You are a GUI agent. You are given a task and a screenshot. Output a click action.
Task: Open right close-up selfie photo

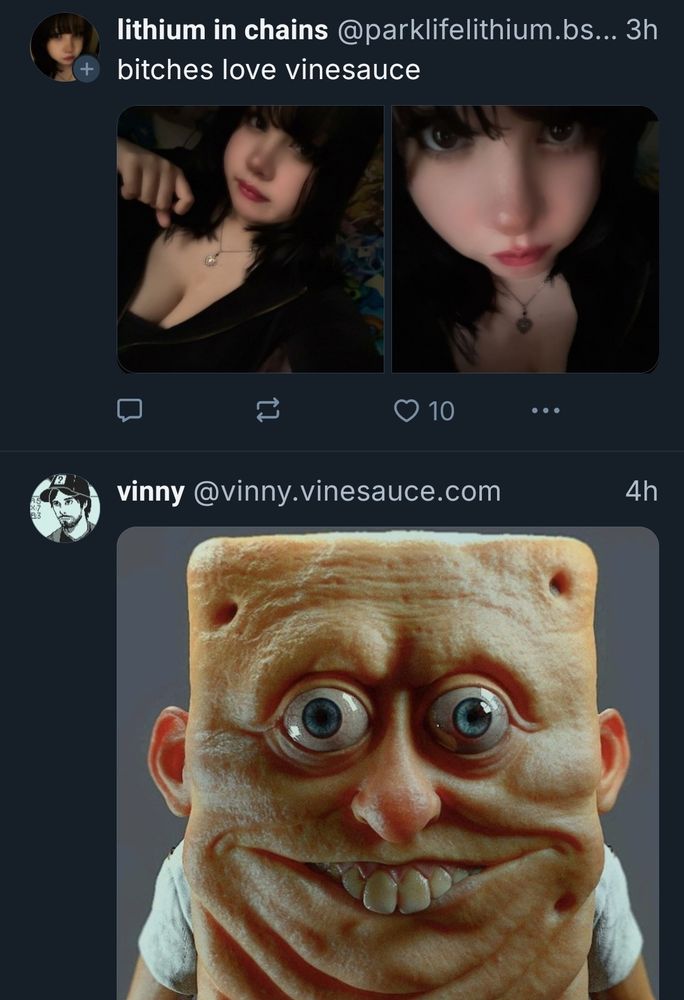pyautogui.click(x=525, y=239)
